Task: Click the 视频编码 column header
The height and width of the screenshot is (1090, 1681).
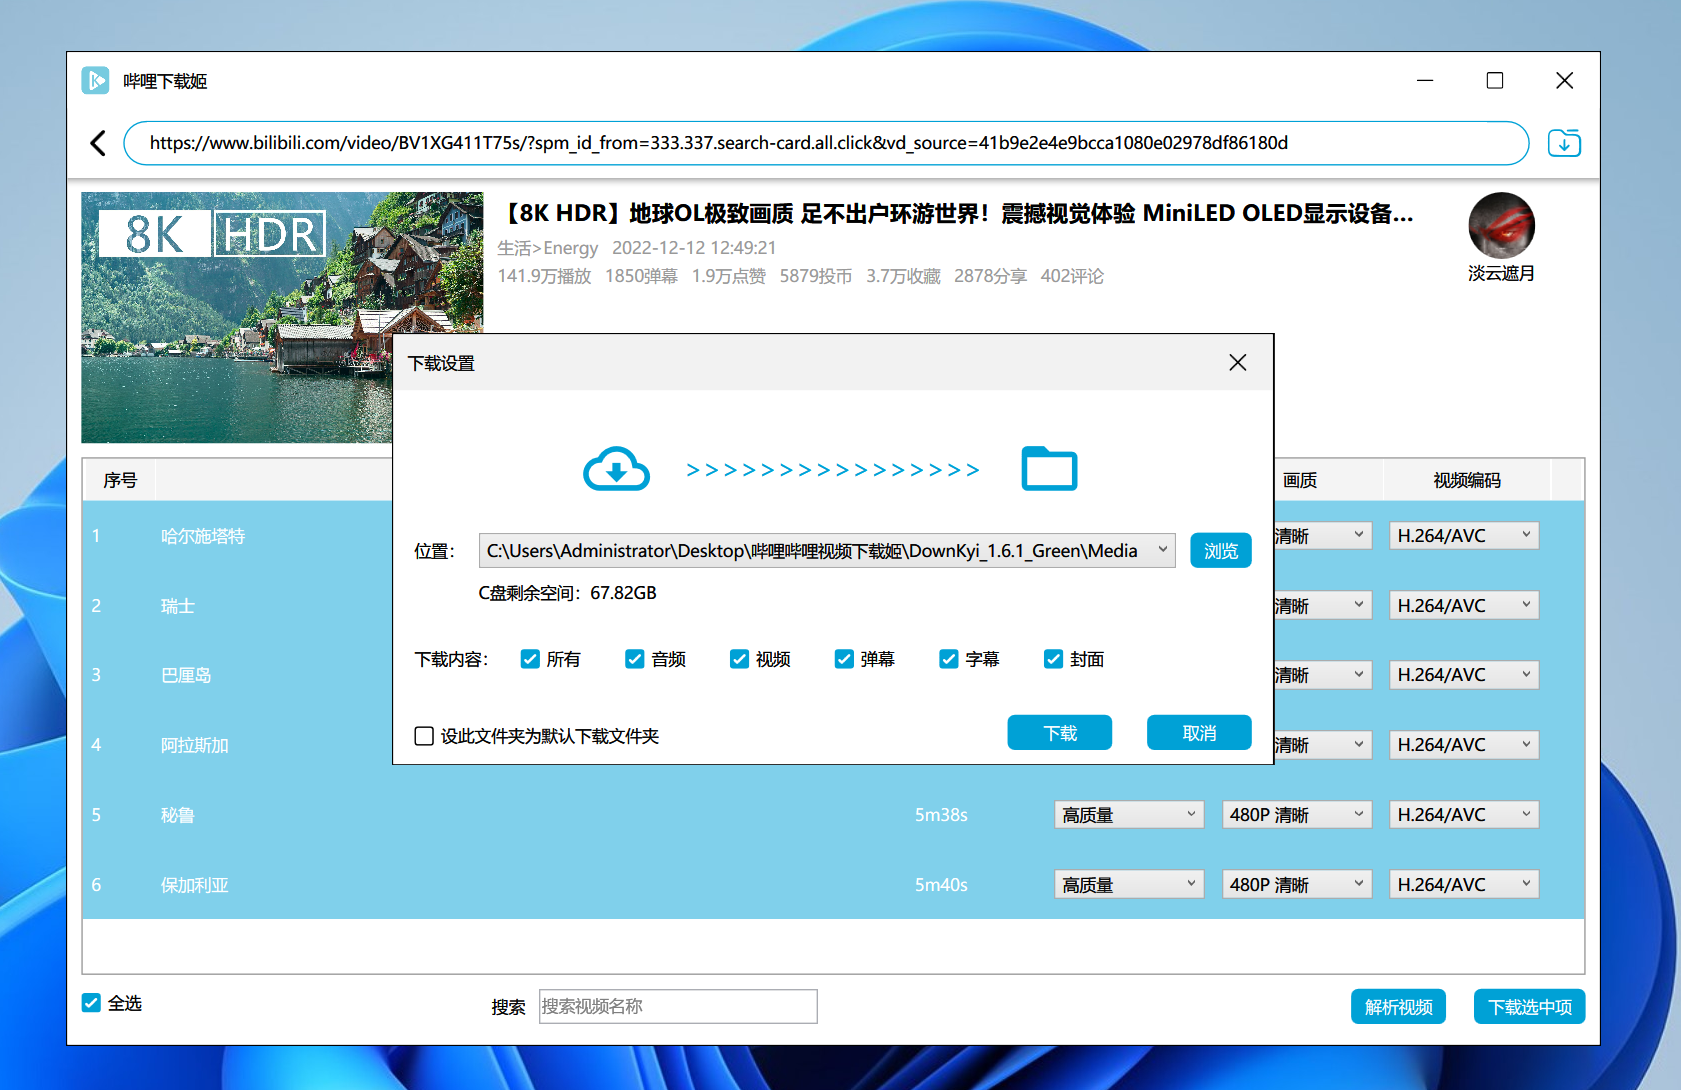Action: pyautogui.click(x=1467, y=480)
